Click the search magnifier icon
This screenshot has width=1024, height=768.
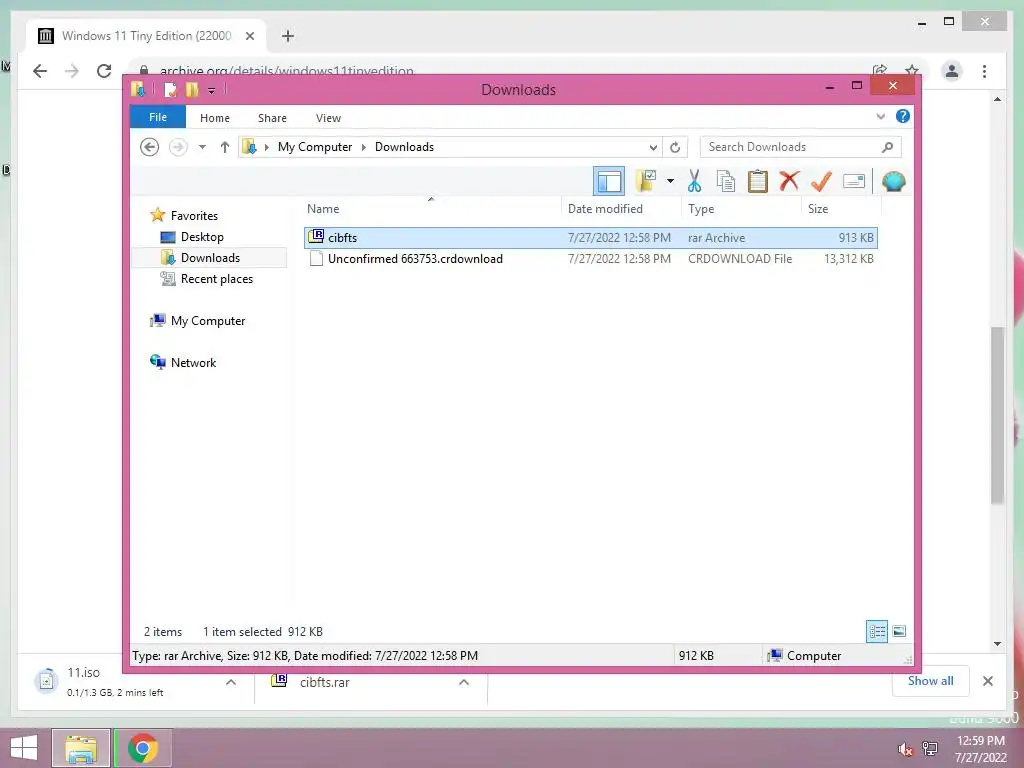[x=887, y=147]
